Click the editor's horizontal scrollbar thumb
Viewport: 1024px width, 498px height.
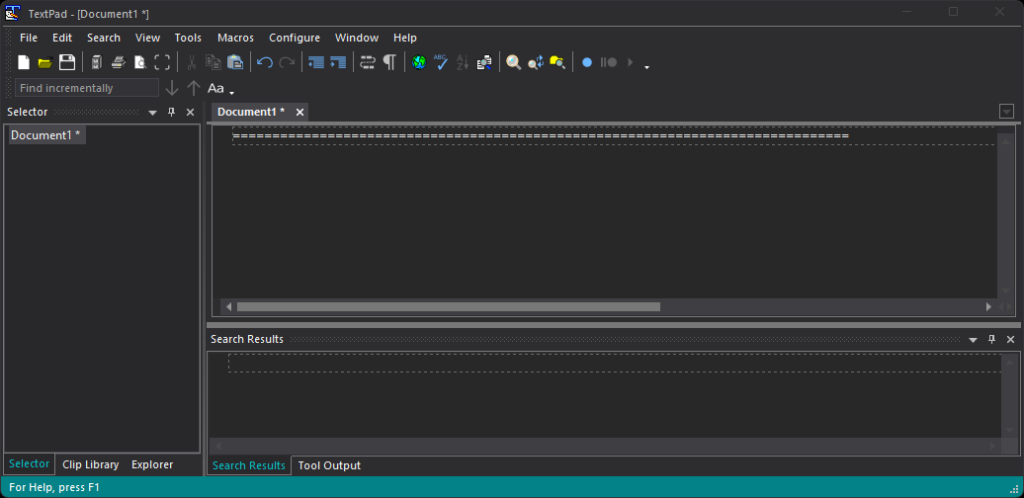448,307
